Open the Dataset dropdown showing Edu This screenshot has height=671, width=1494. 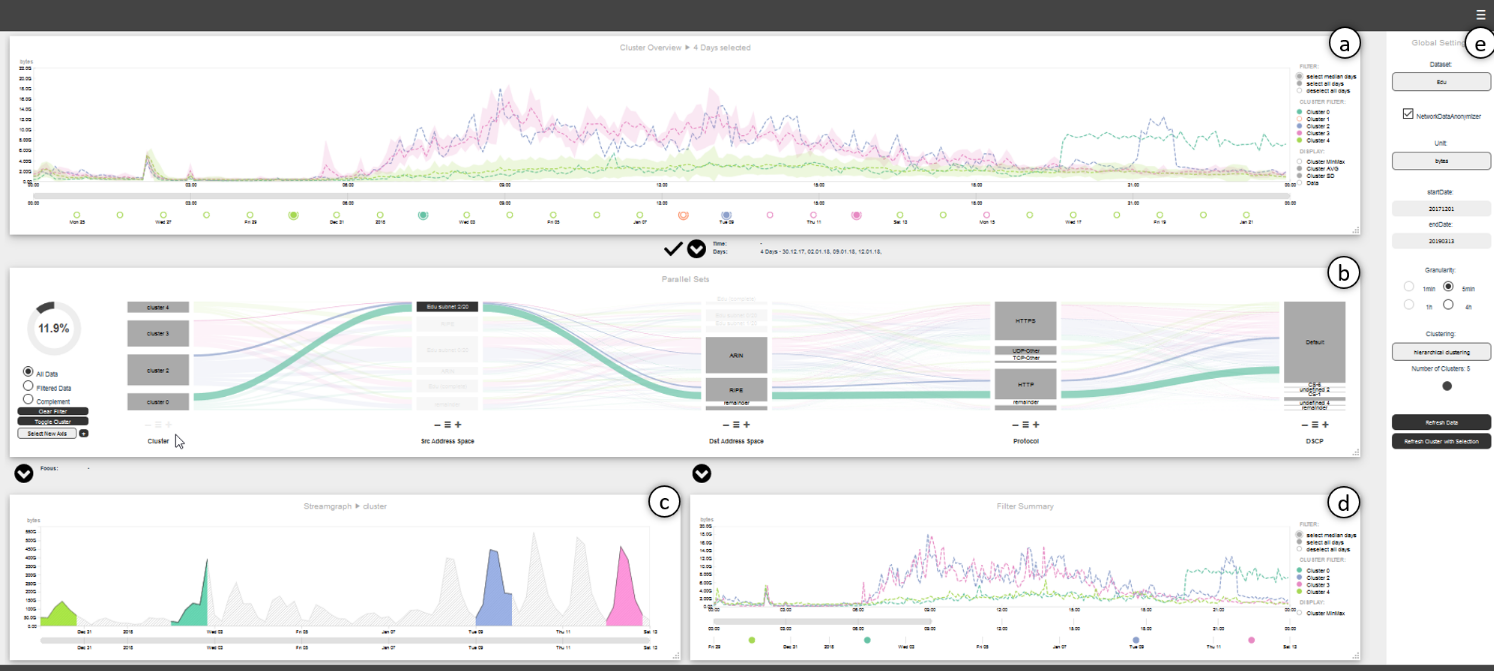pyautogui.click(x=1441, y=81)
